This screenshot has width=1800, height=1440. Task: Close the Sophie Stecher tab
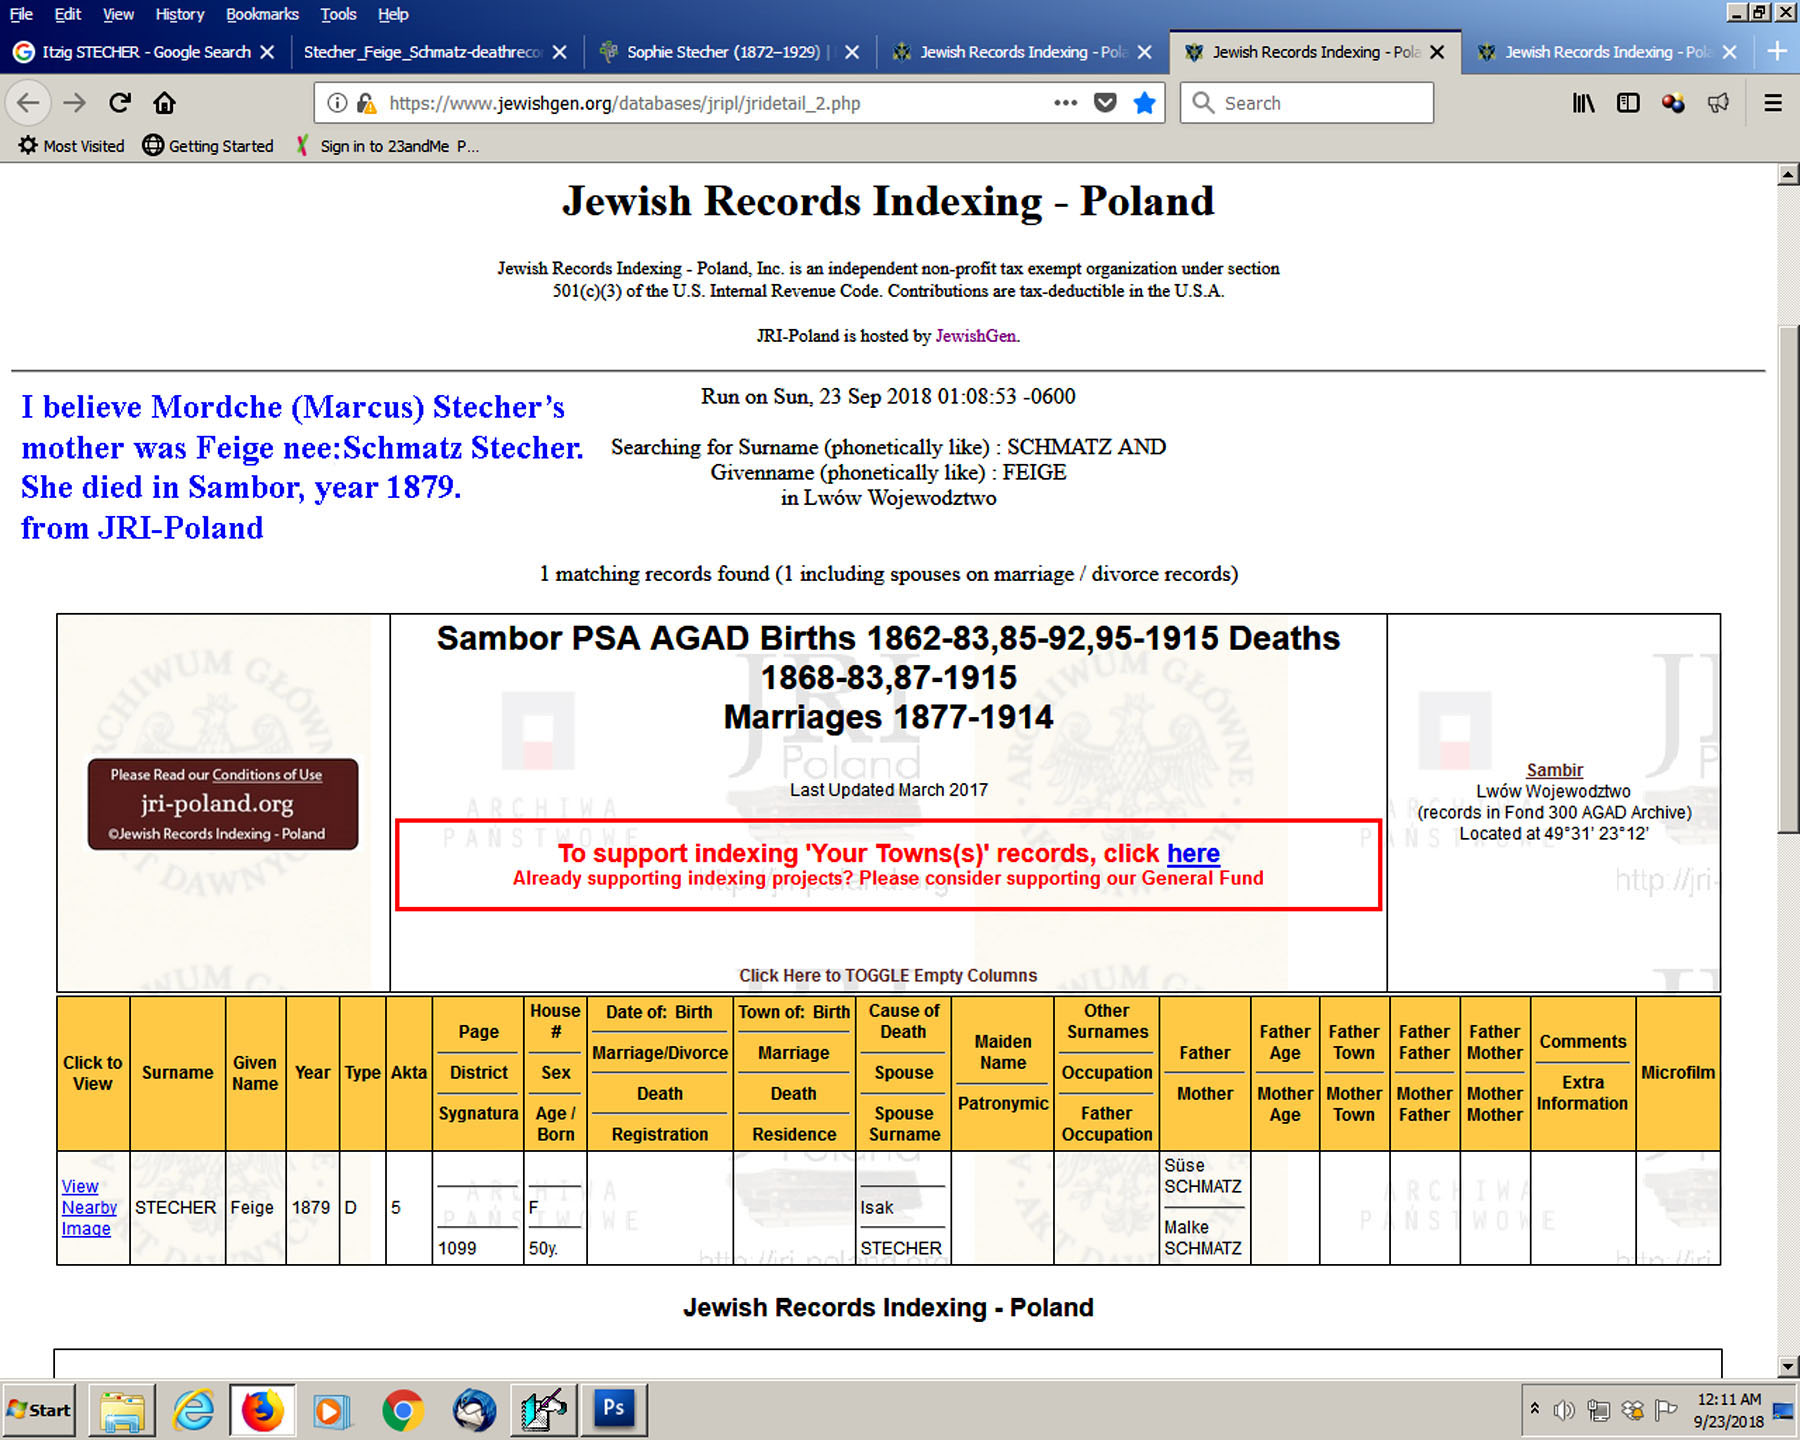pyautogui.click(x=852, y=52)
